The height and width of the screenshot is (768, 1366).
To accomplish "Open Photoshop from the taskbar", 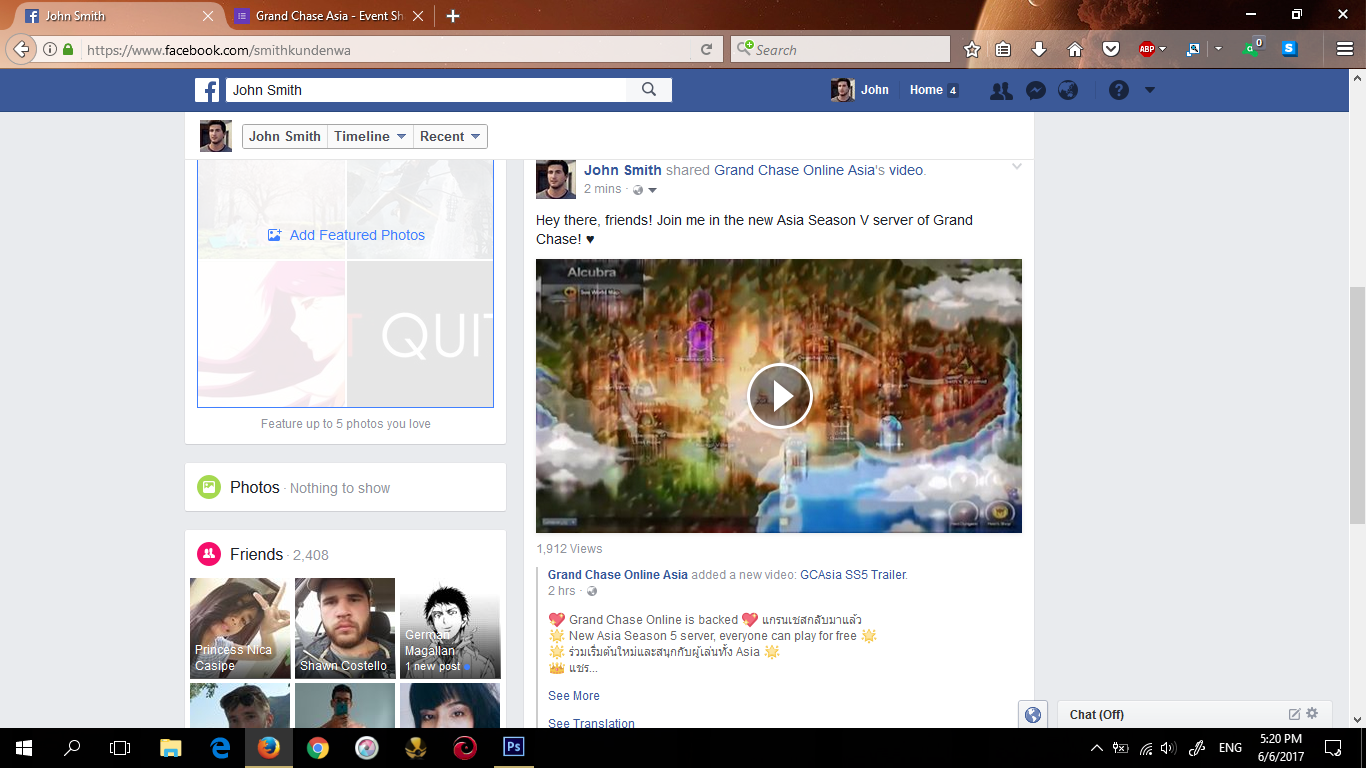I will pyautogui.click(x=513, y=747).
